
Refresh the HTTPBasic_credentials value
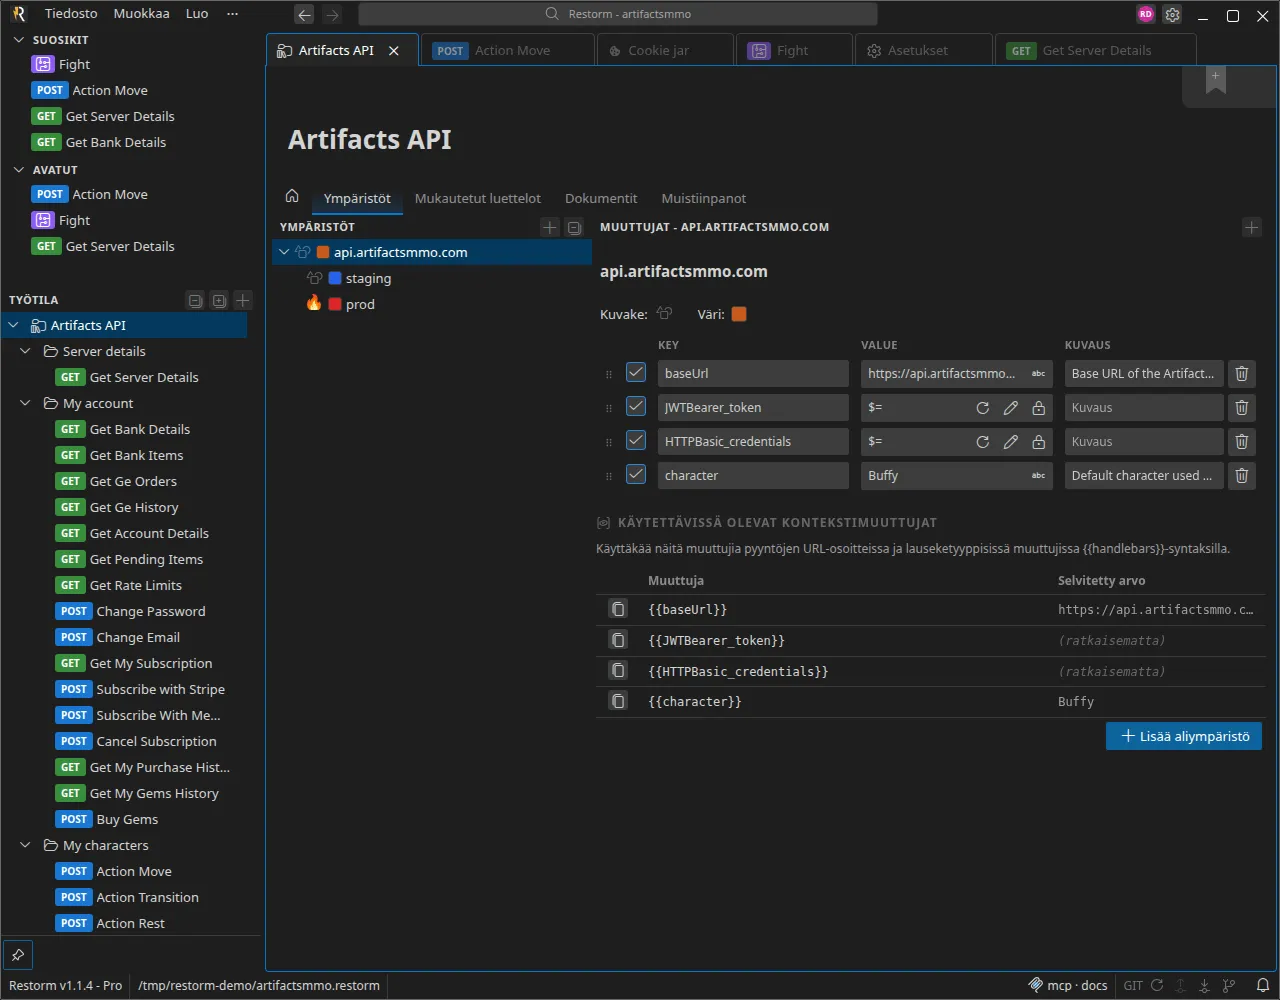point(983,442)
